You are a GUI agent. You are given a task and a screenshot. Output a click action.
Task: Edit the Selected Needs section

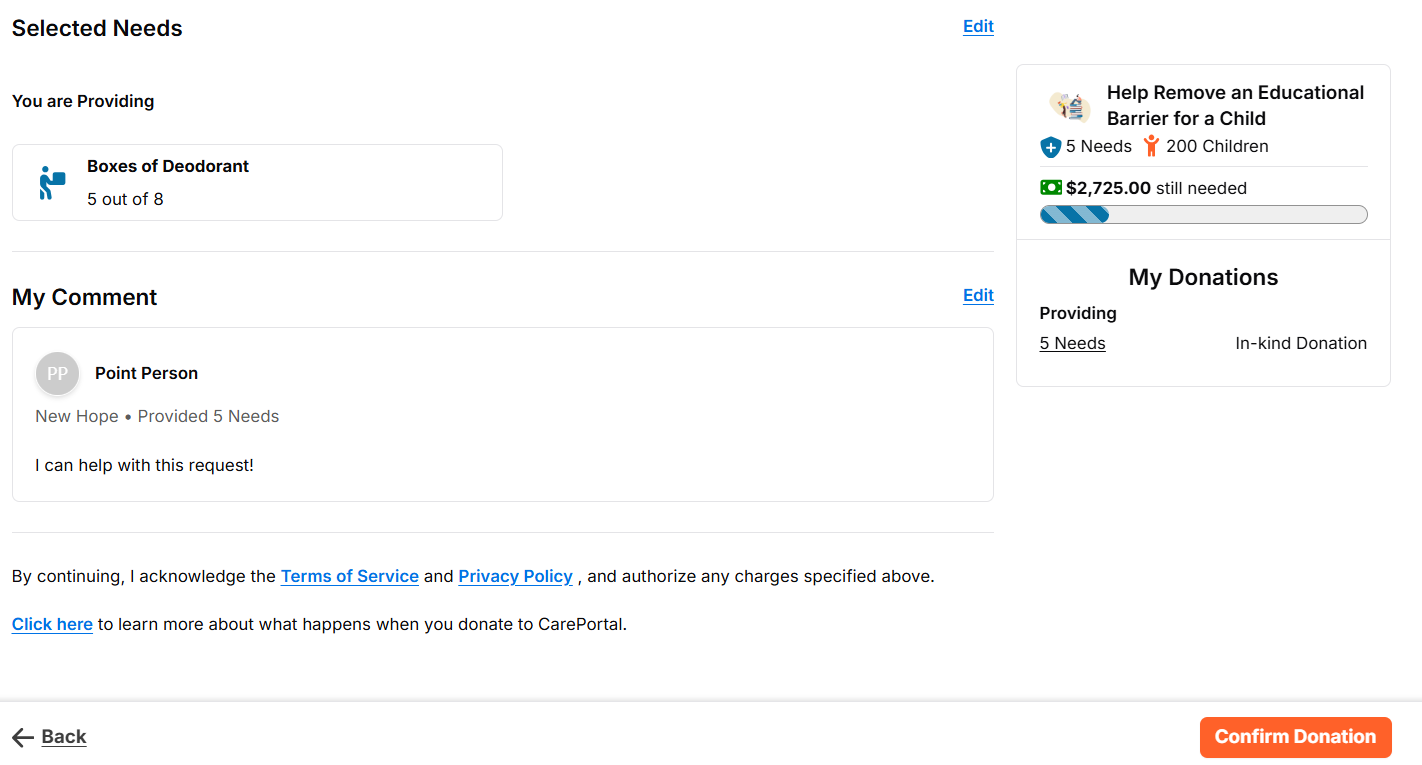tap(978, 27)
